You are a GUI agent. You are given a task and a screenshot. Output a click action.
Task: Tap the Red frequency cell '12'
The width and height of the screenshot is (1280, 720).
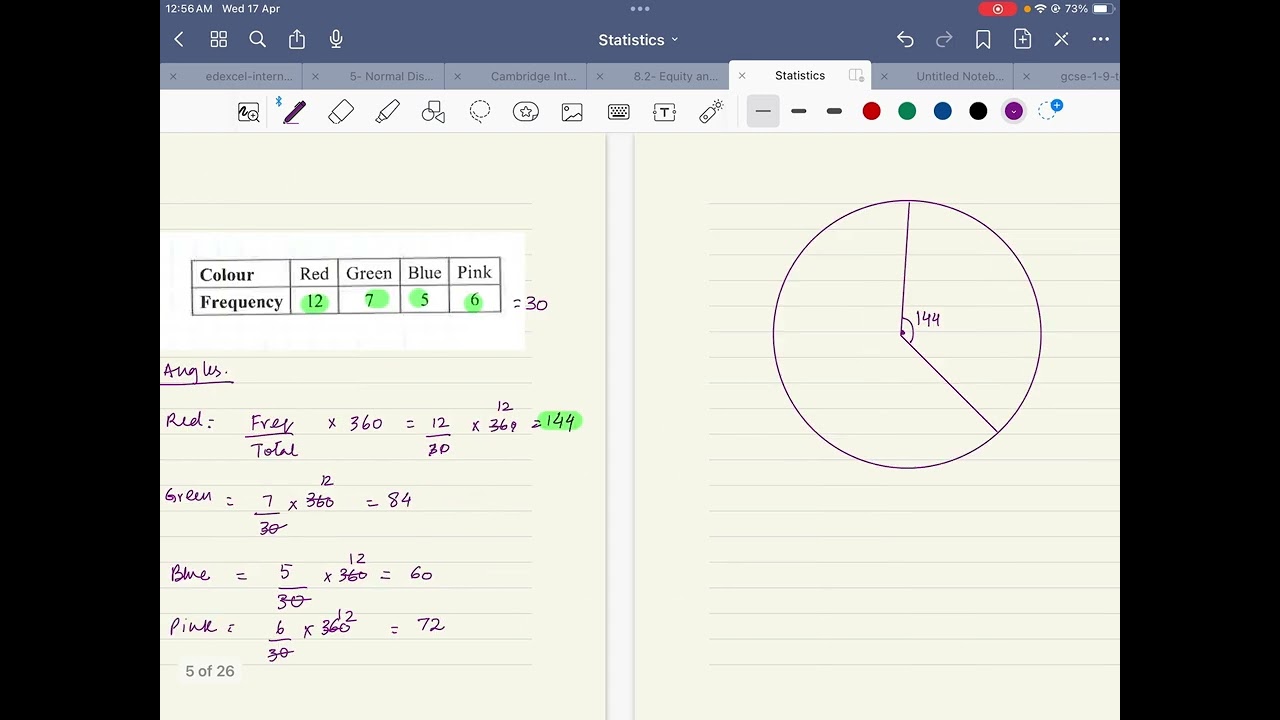tap(315, 301)
